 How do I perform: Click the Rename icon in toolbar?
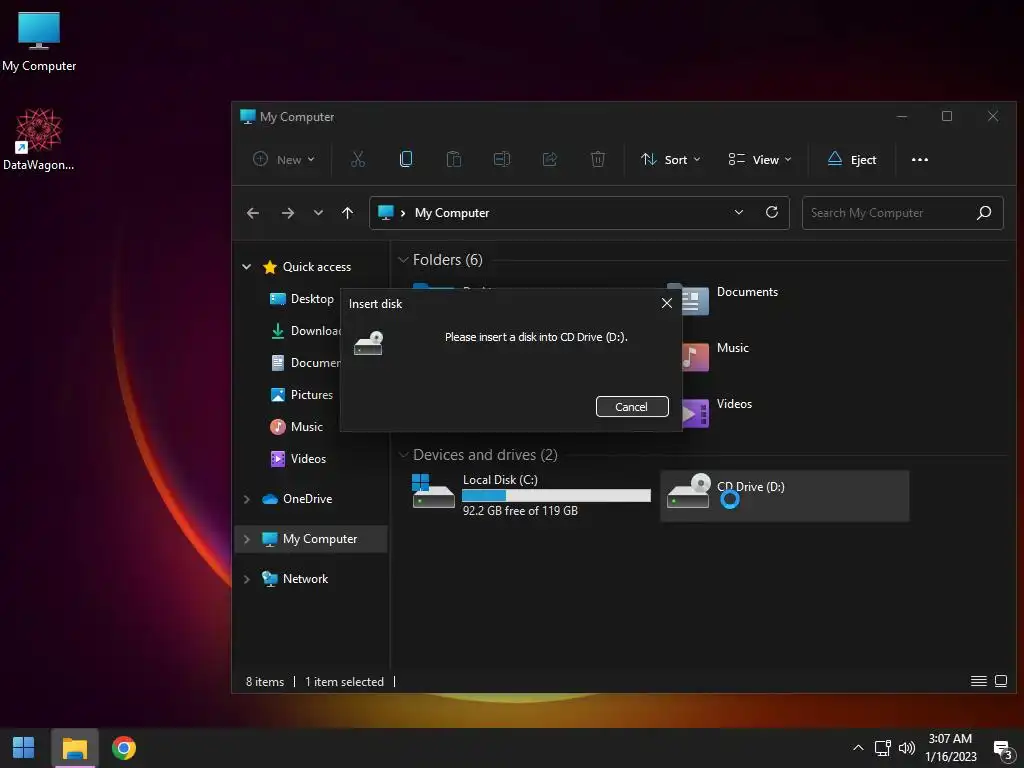pyautogui.click(x=502, y=159)
